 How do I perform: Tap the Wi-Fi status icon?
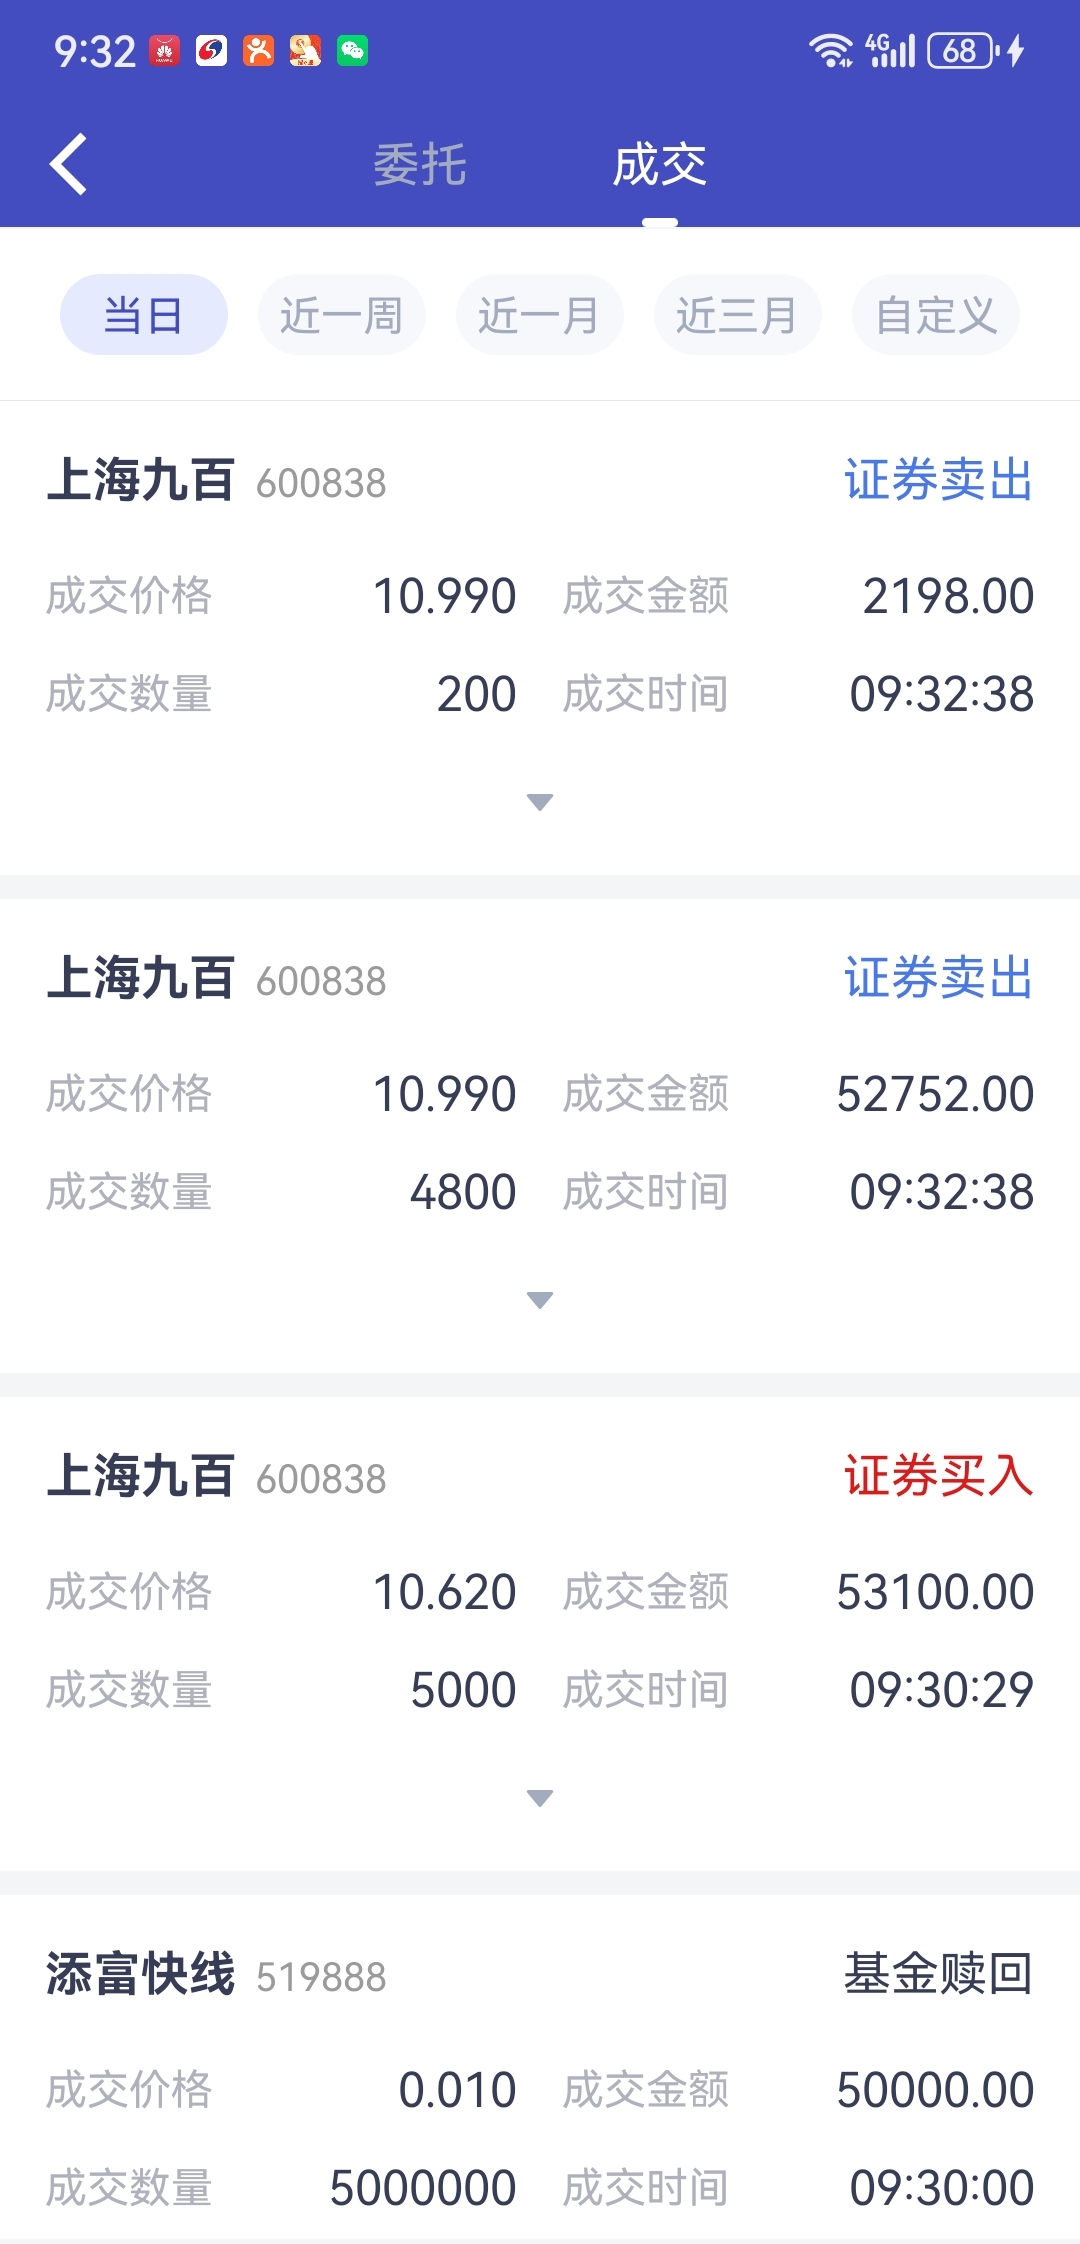pos(831,50)
